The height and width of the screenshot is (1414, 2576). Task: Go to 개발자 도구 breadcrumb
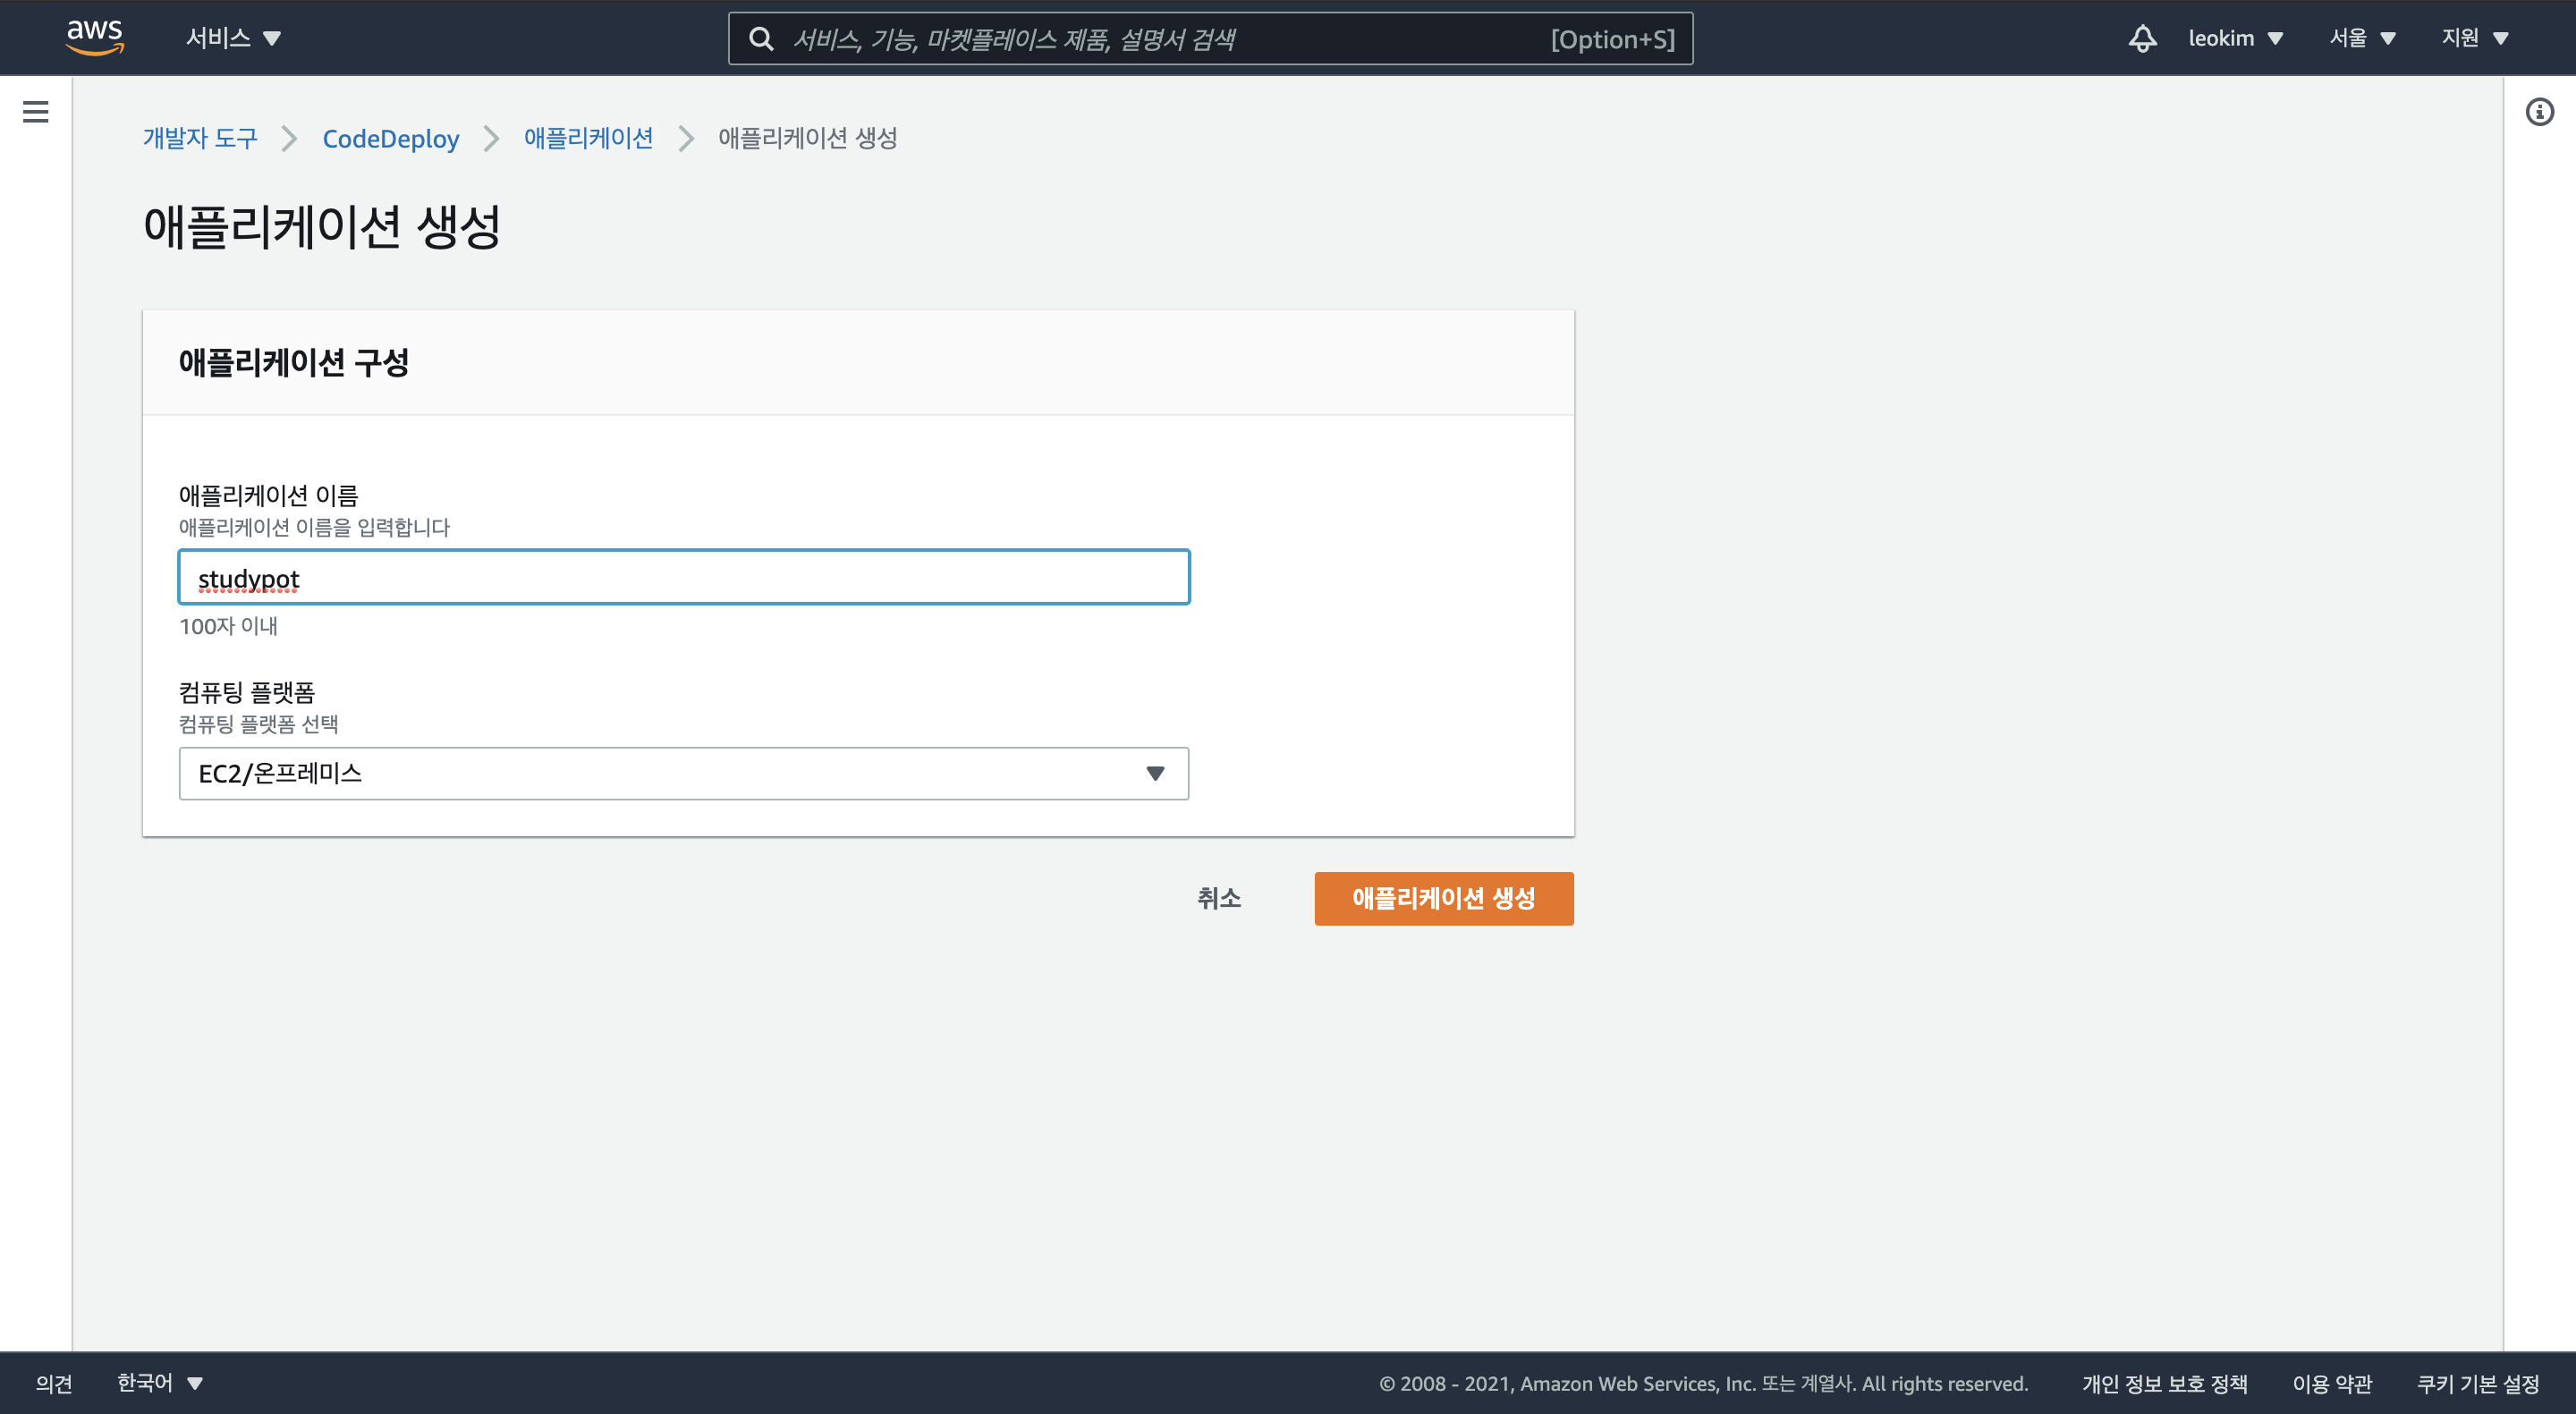tap(200, 138)
